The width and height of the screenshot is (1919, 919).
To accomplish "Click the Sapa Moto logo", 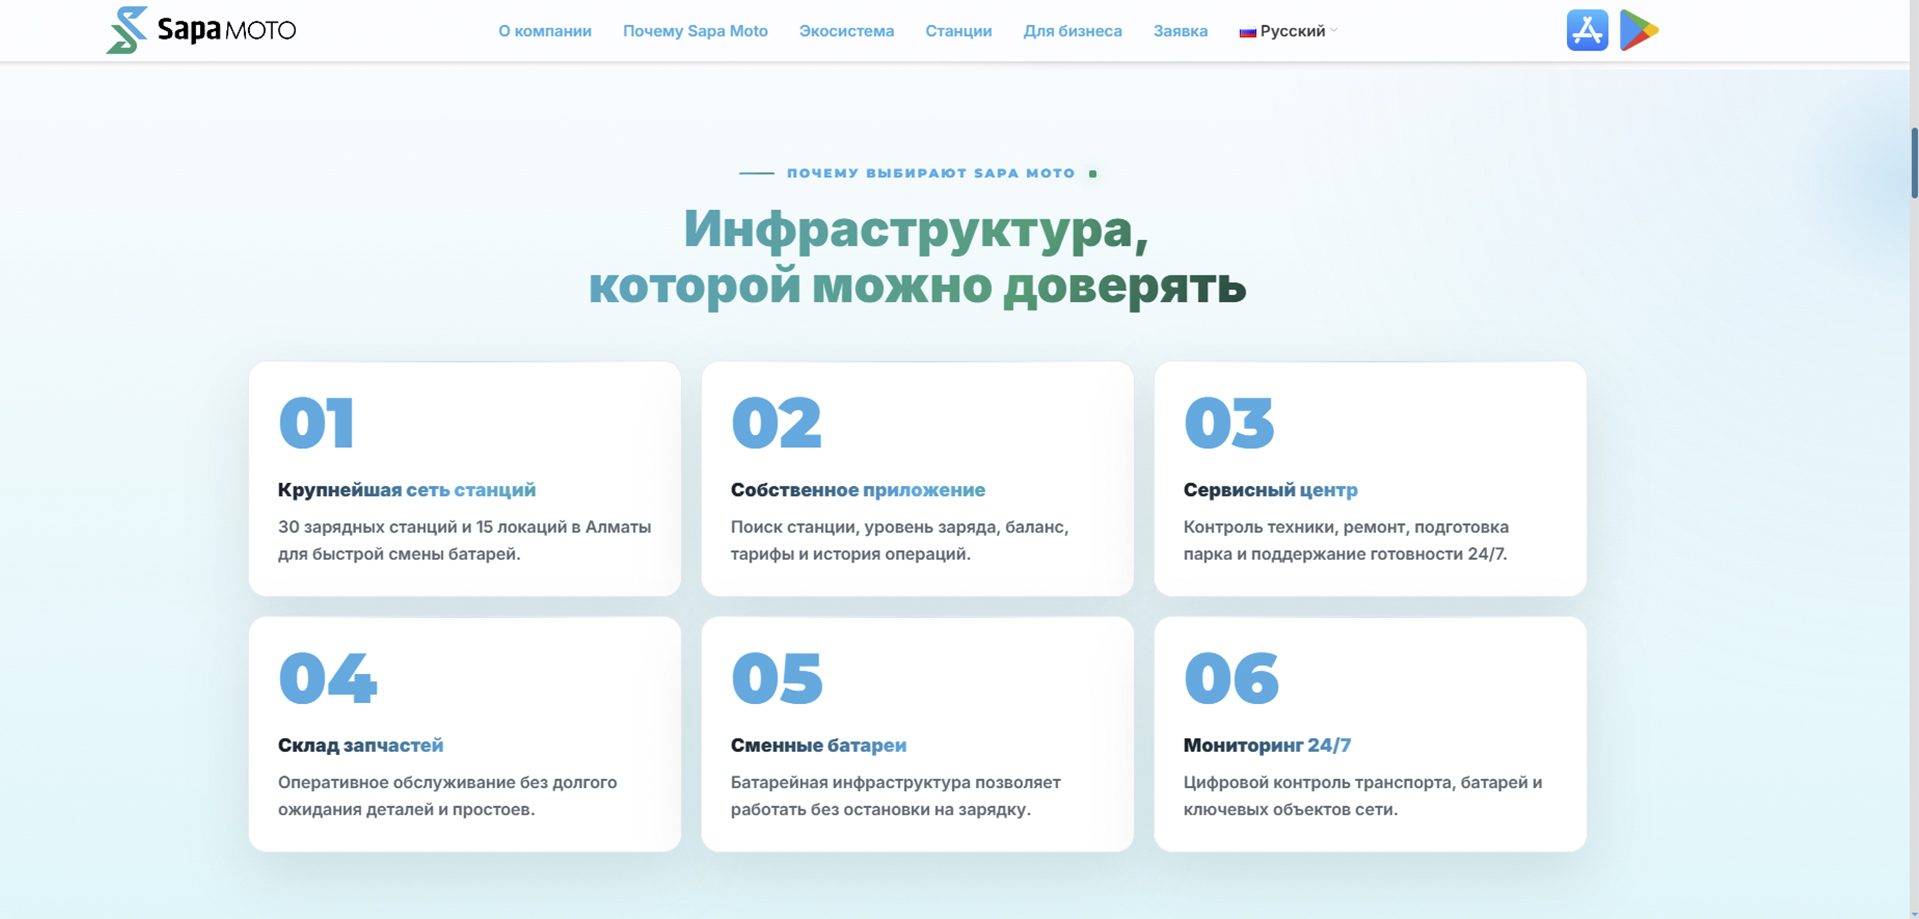I will (x=201, y=30).
